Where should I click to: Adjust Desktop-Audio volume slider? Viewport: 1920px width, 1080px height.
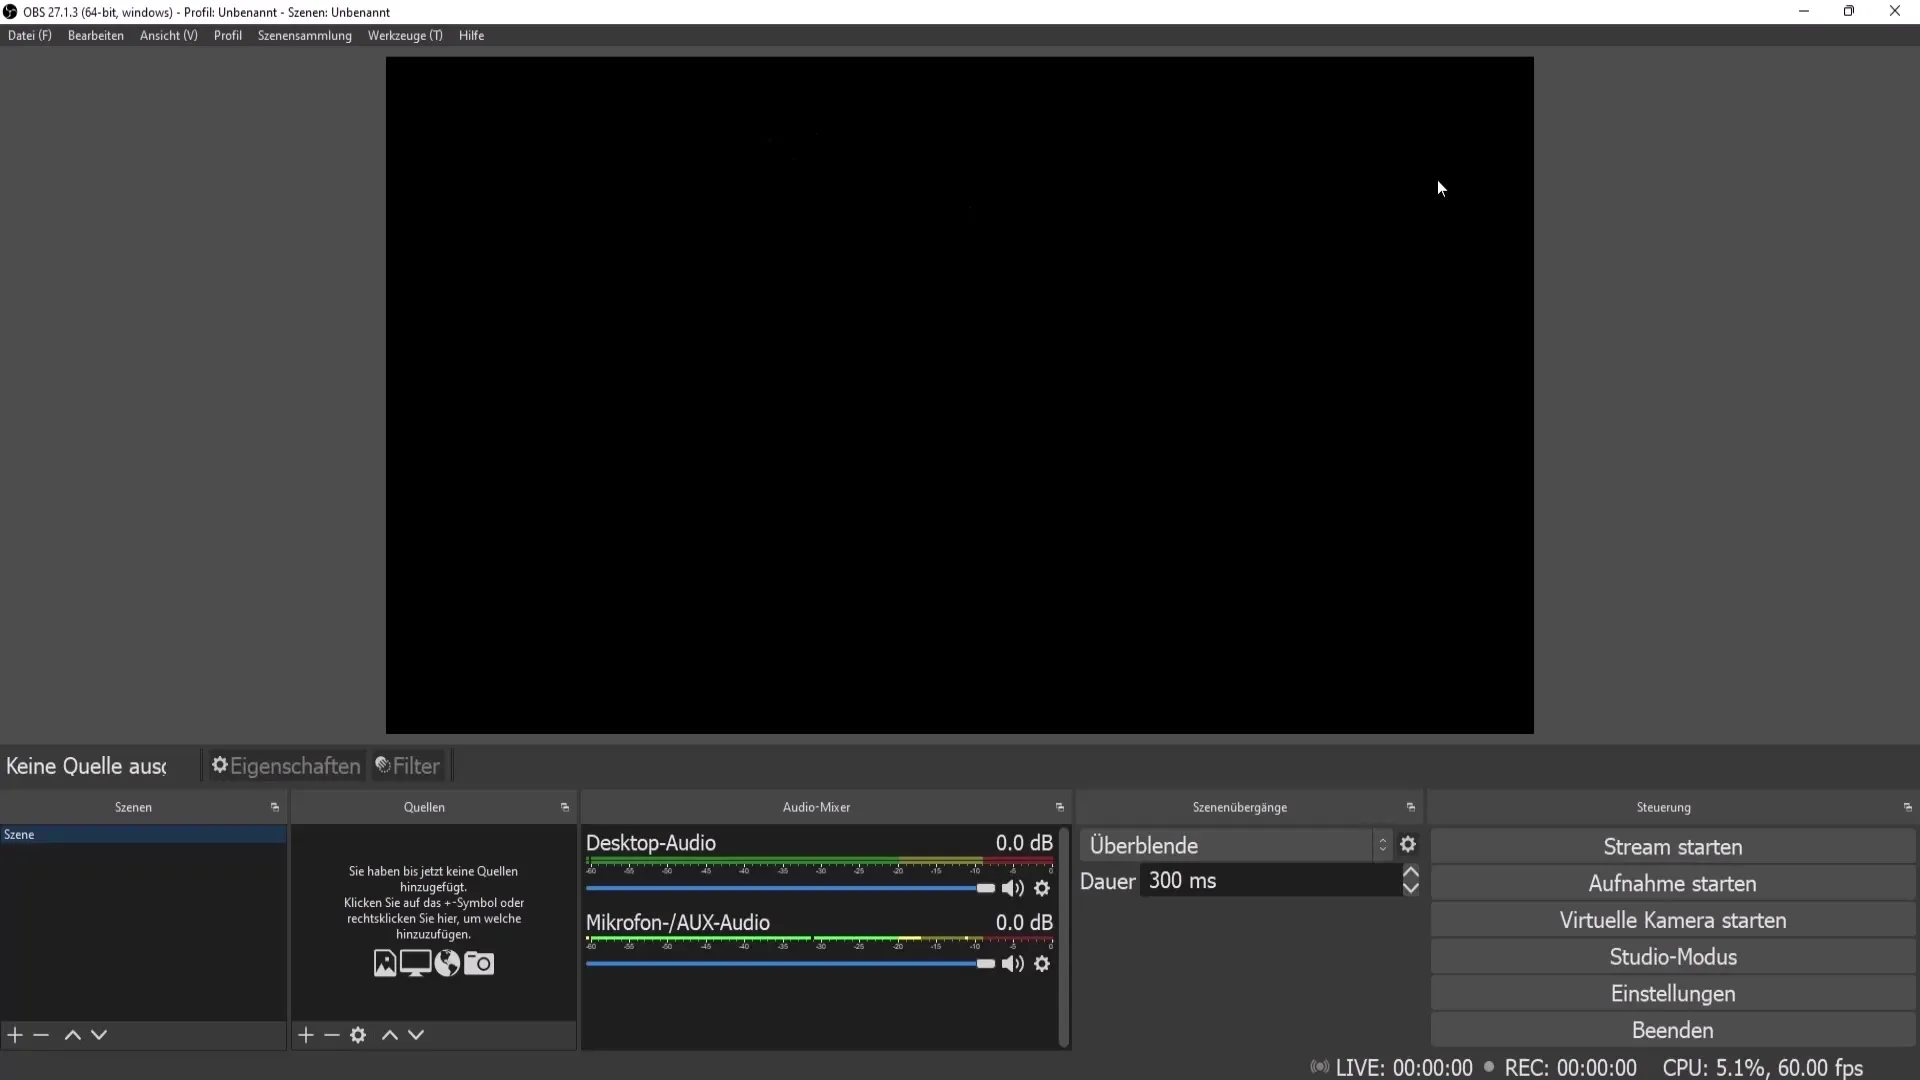[x=790, y=888]
